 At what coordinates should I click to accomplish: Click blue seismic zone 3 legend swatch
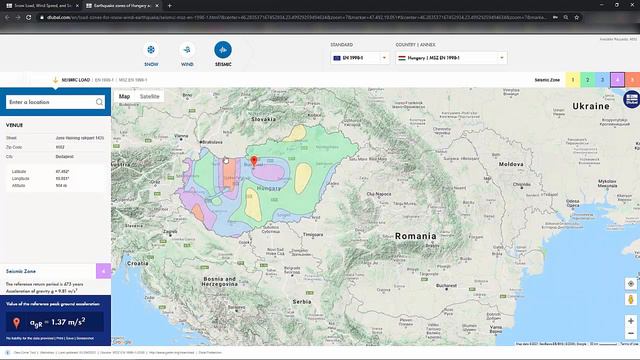(602, 80)
